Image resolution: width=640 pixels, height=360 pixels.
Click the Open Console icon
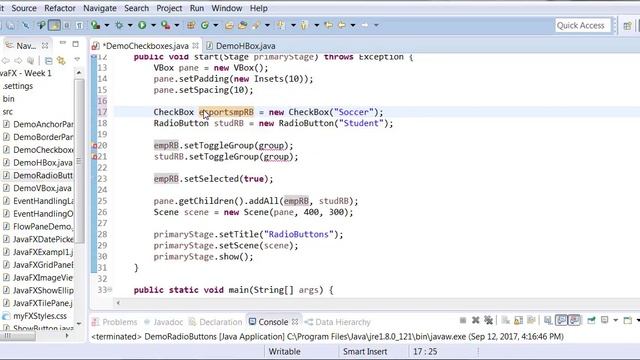pos(628,320)
